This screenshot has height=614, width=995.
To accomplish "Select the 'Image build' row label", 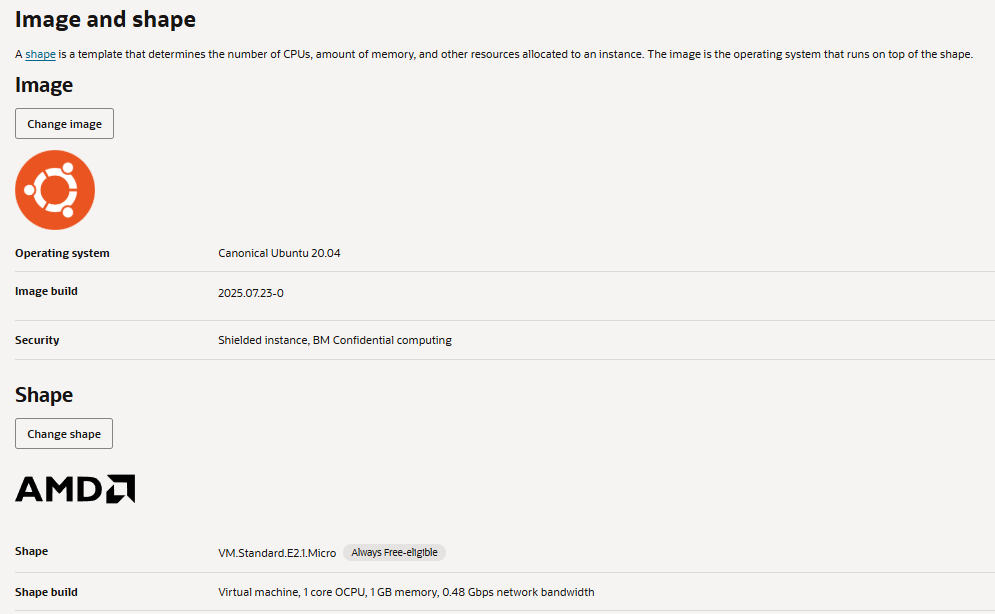I will coord(46,291).
